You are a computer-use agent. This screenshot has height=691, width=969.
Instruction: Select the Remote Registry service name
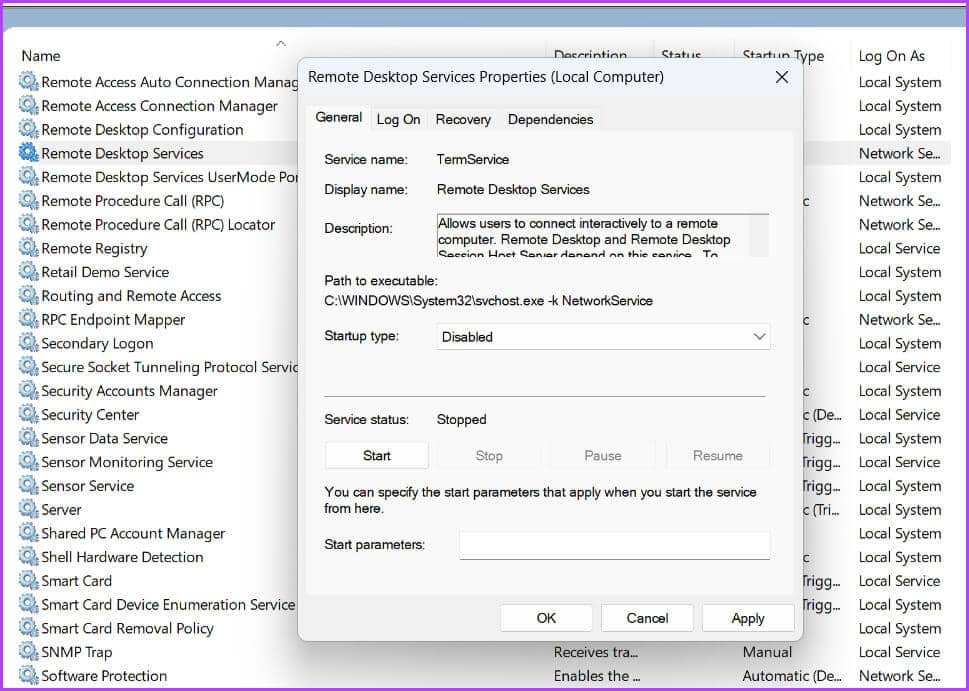pos(94,248)
